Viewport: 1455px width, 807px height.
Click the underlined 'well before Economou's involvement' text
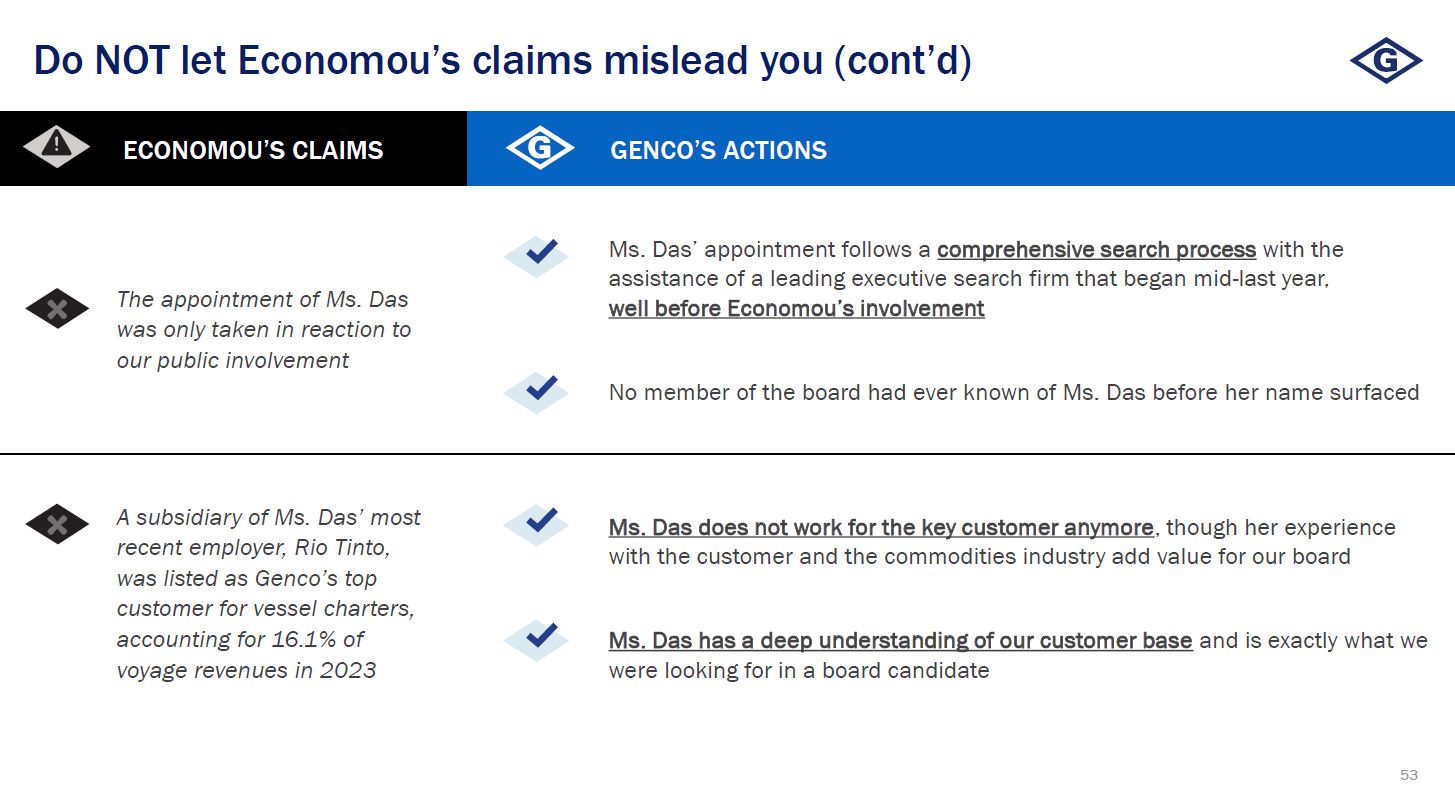pos(796,309)
